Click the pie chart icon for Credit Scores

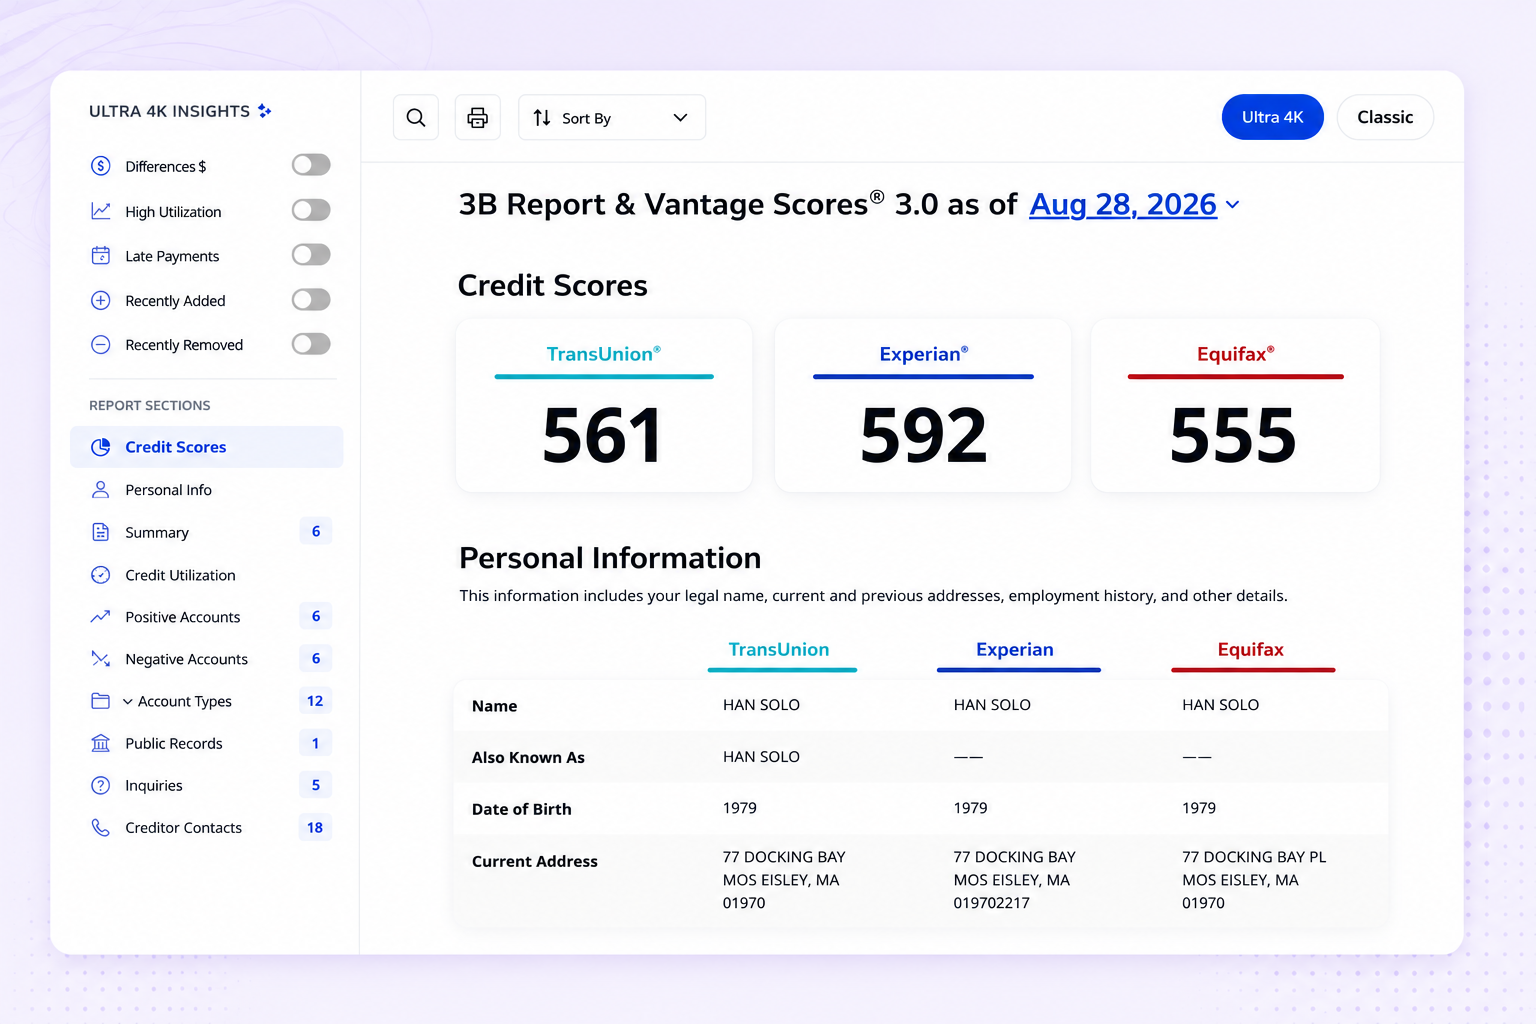pyautogui.click(x=101, y=447)
